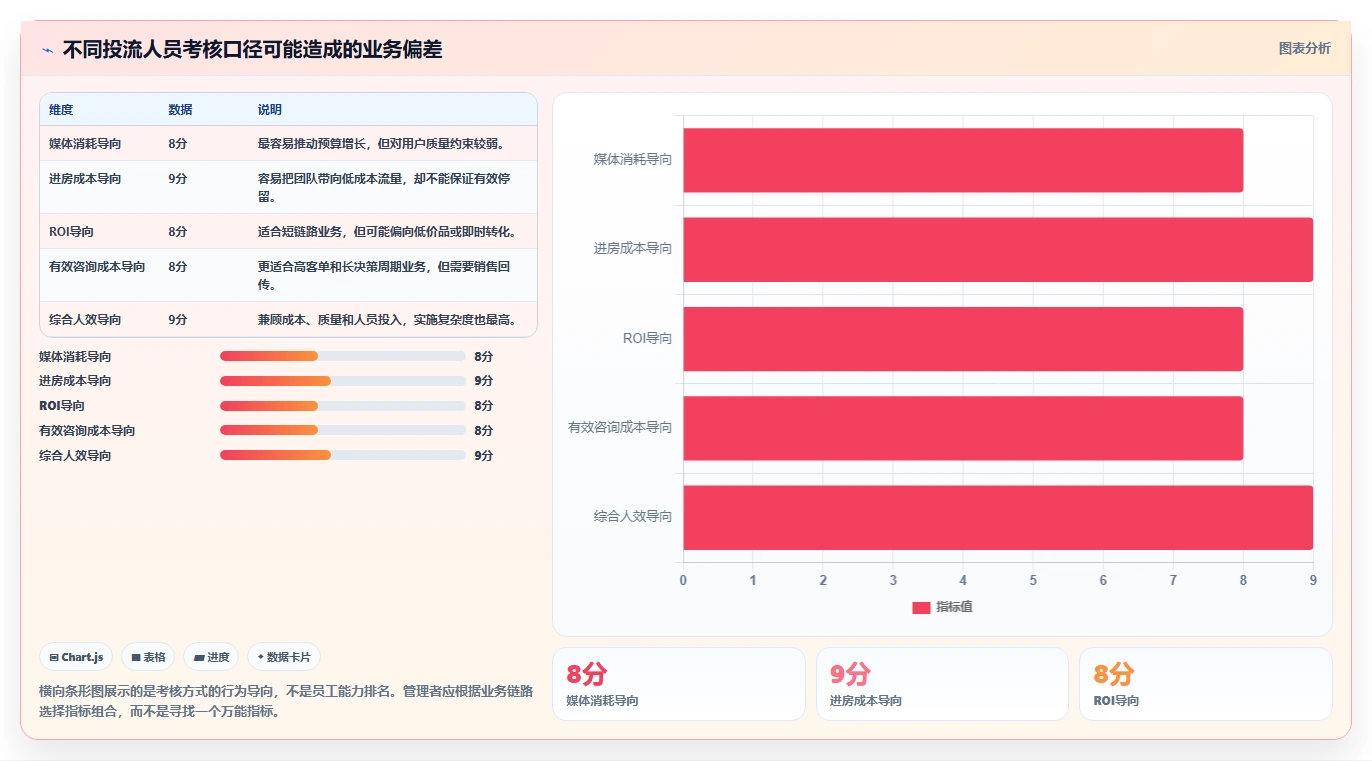Click the footnote paragraph starting 横向条形图展示
Screen dimensions: 1372x761
(x=286, y=702)
